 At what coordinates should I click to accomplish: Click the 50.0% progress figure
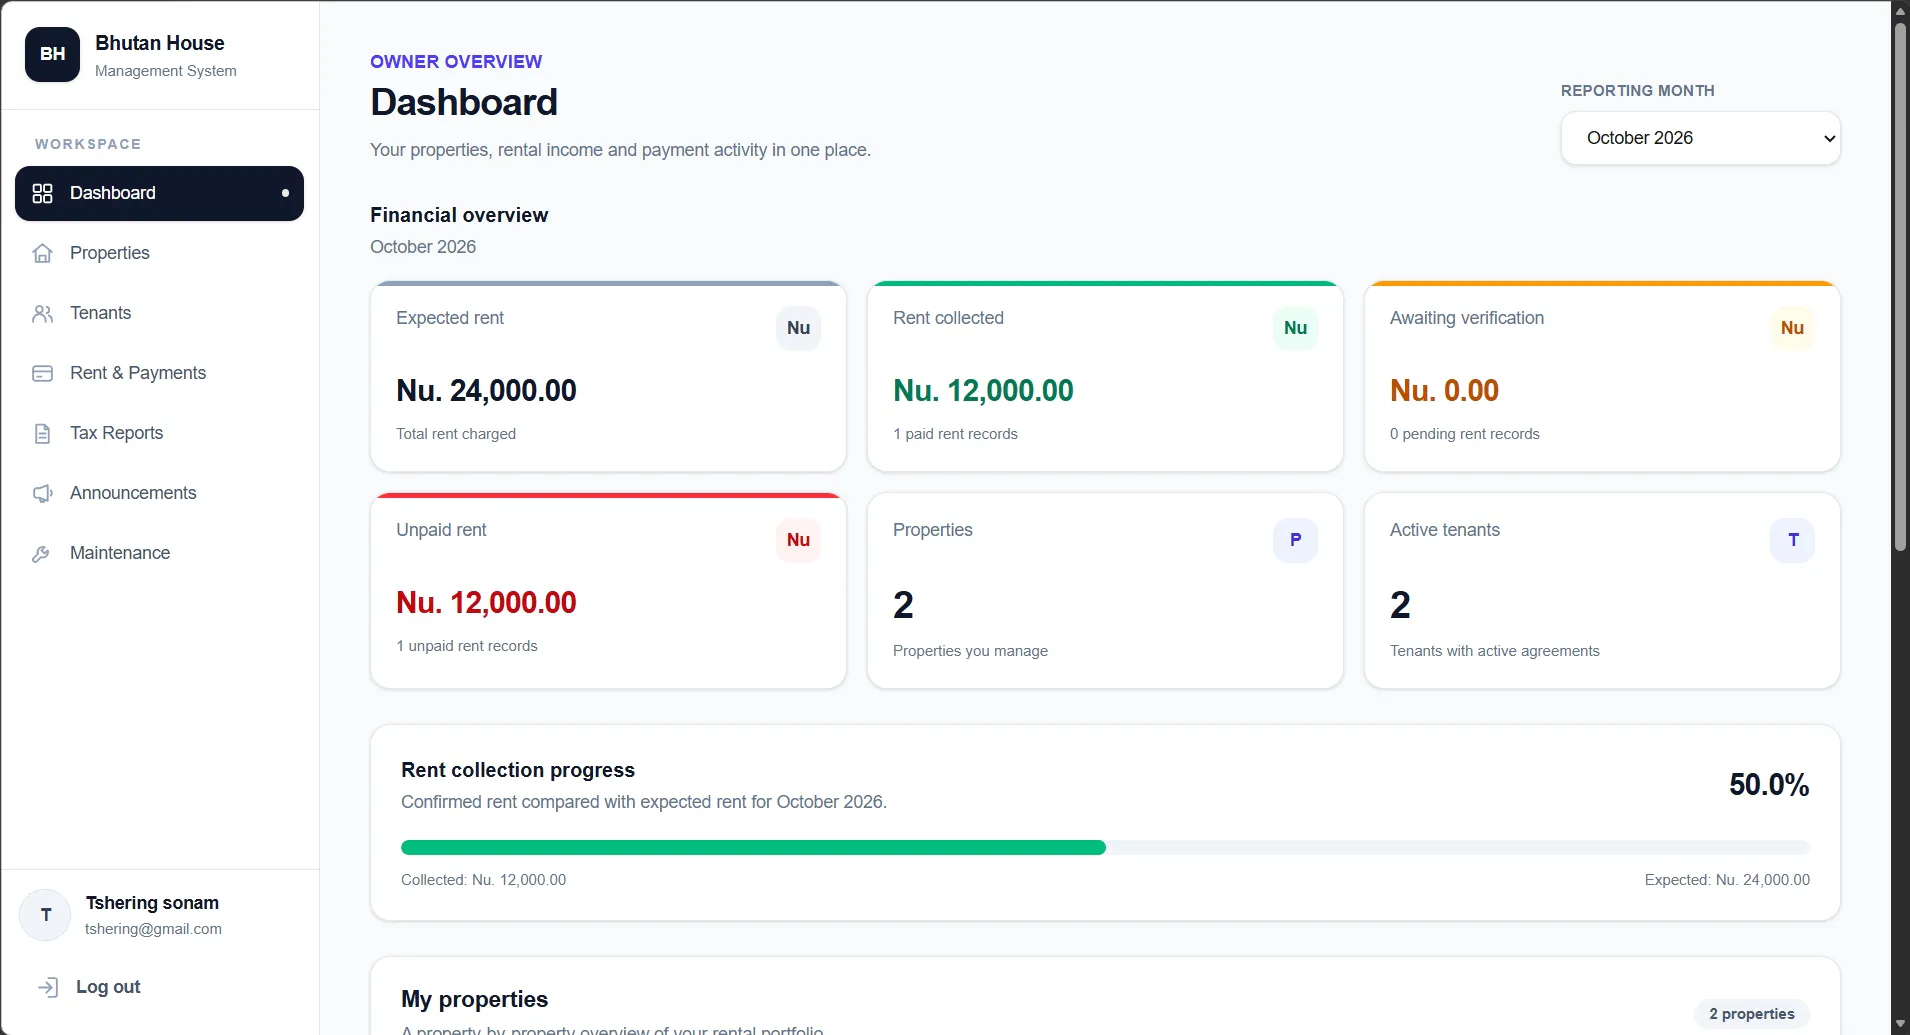point(1769,785)
